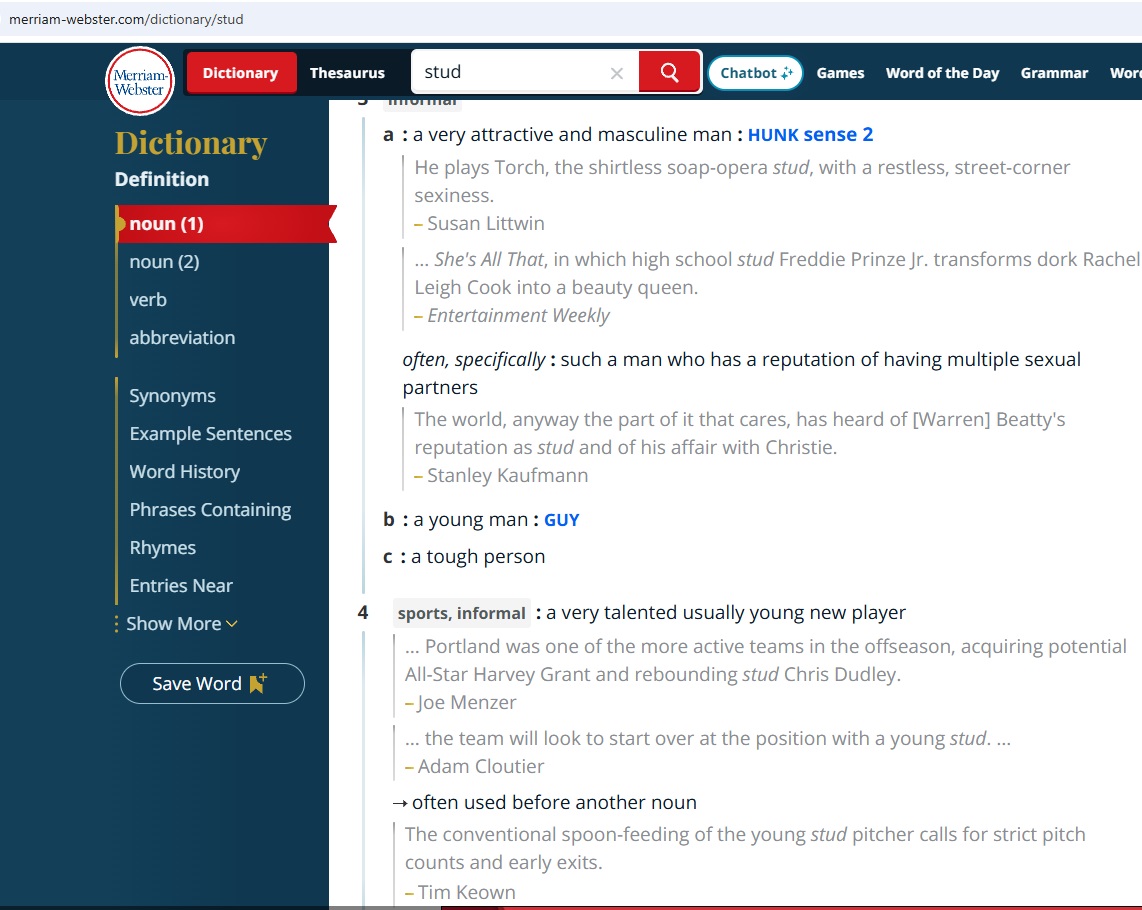The width and height of the screenshot is (1142, 910).
Task: Go to Phrases Containing section
Action: point(210,509)
